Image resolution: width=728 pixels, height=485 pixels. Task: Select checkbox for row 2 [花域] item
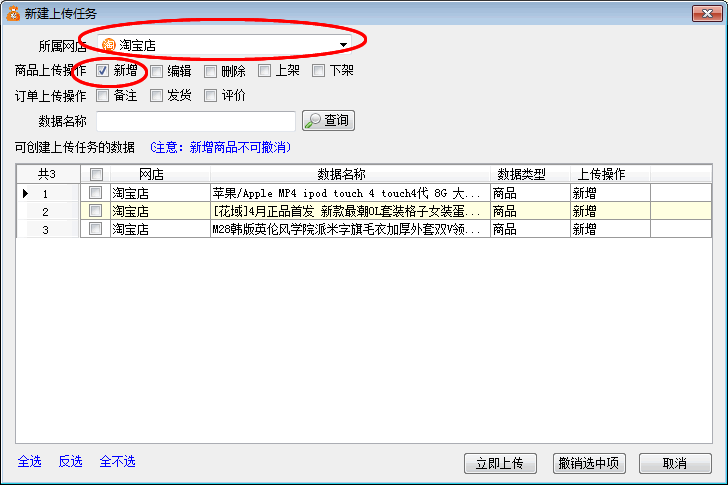[95, 211]
